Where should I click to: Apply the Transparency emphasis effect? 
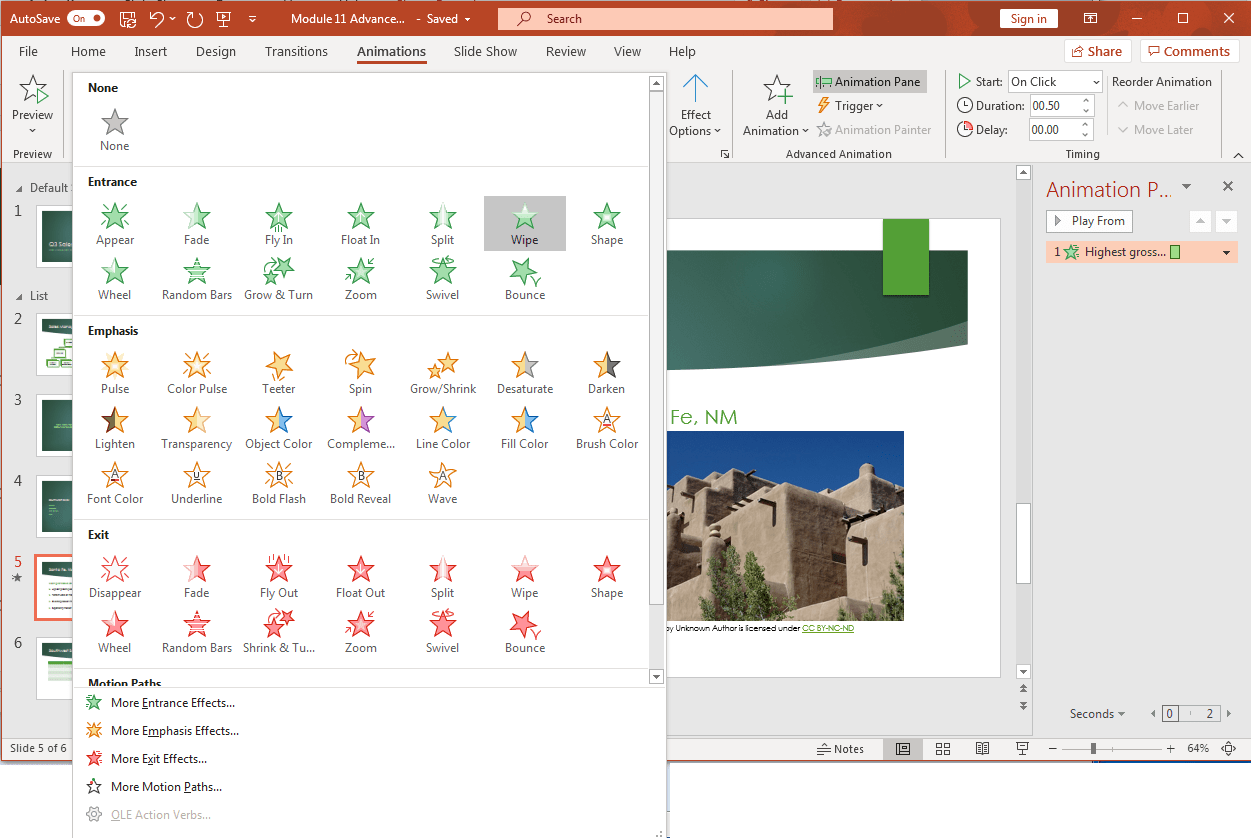tap(197, 428)
